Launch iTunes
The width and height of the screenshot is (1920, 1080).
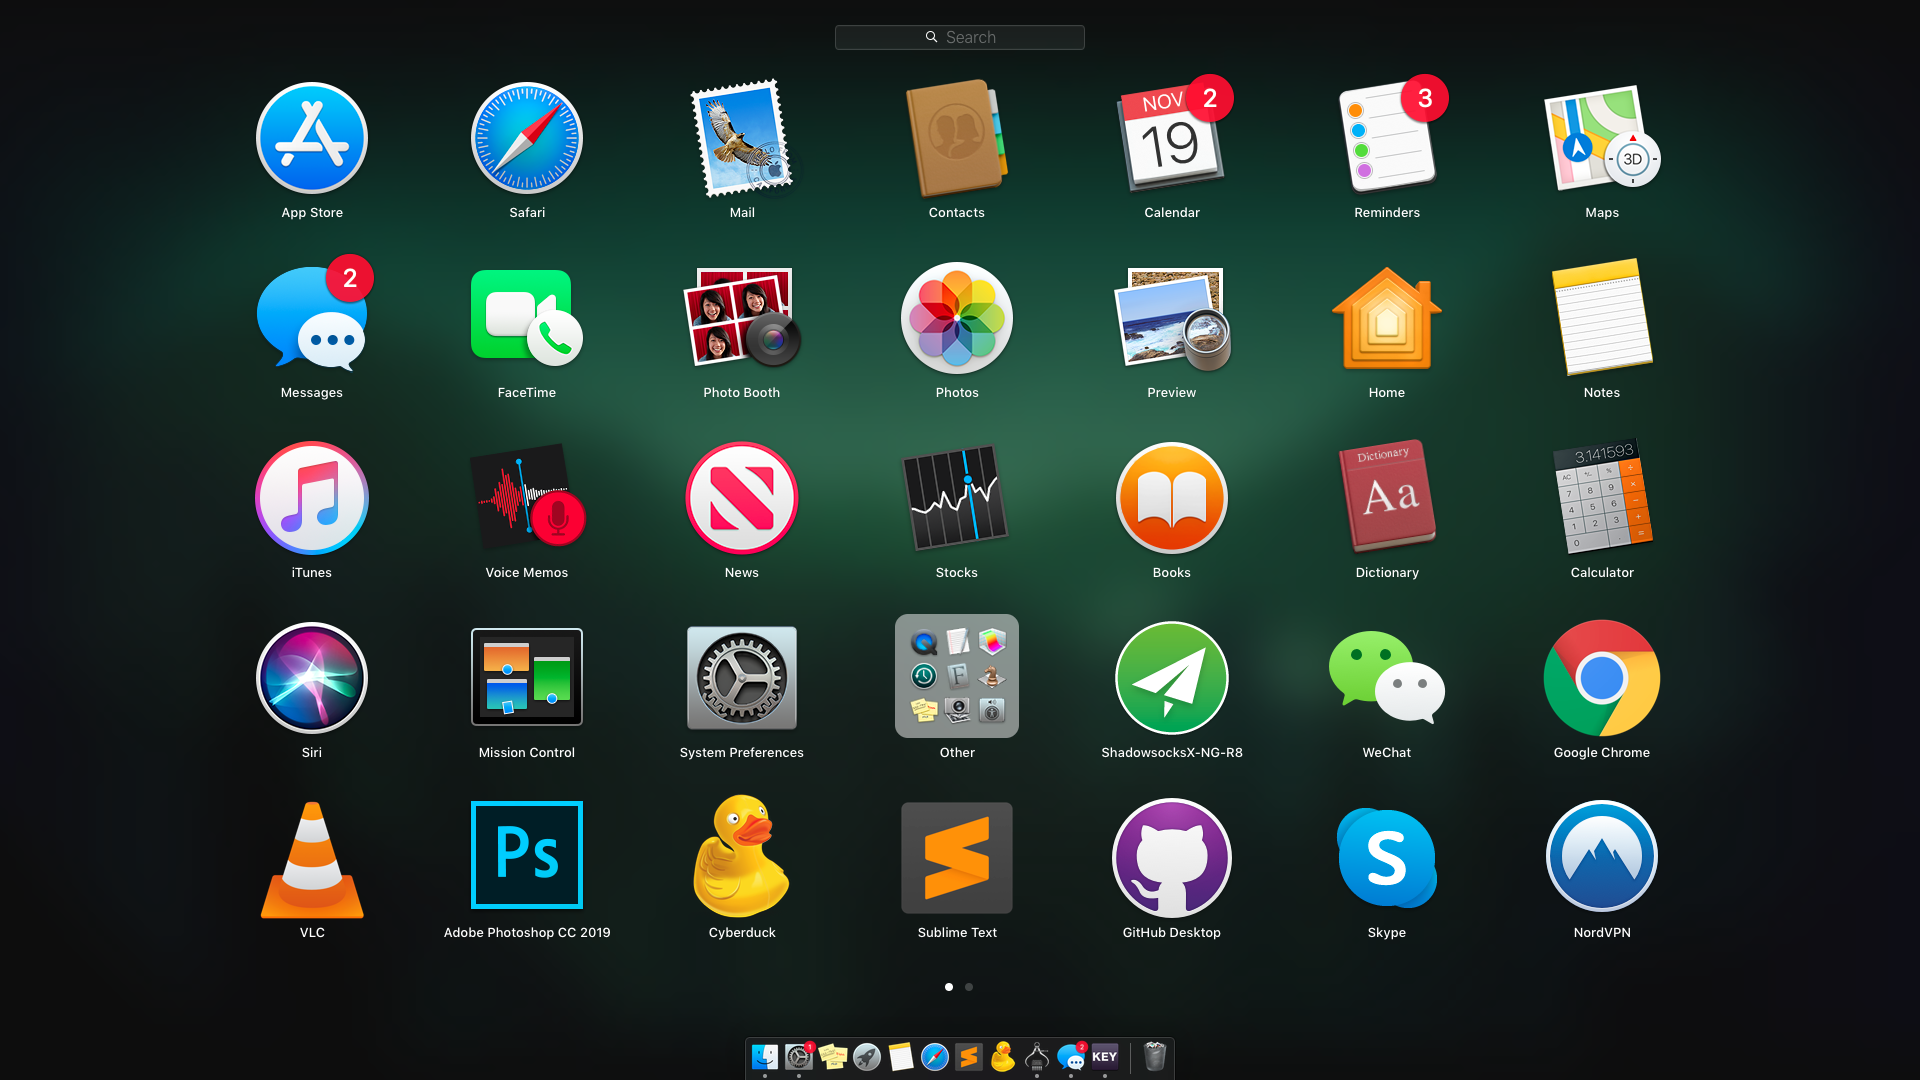312,498
